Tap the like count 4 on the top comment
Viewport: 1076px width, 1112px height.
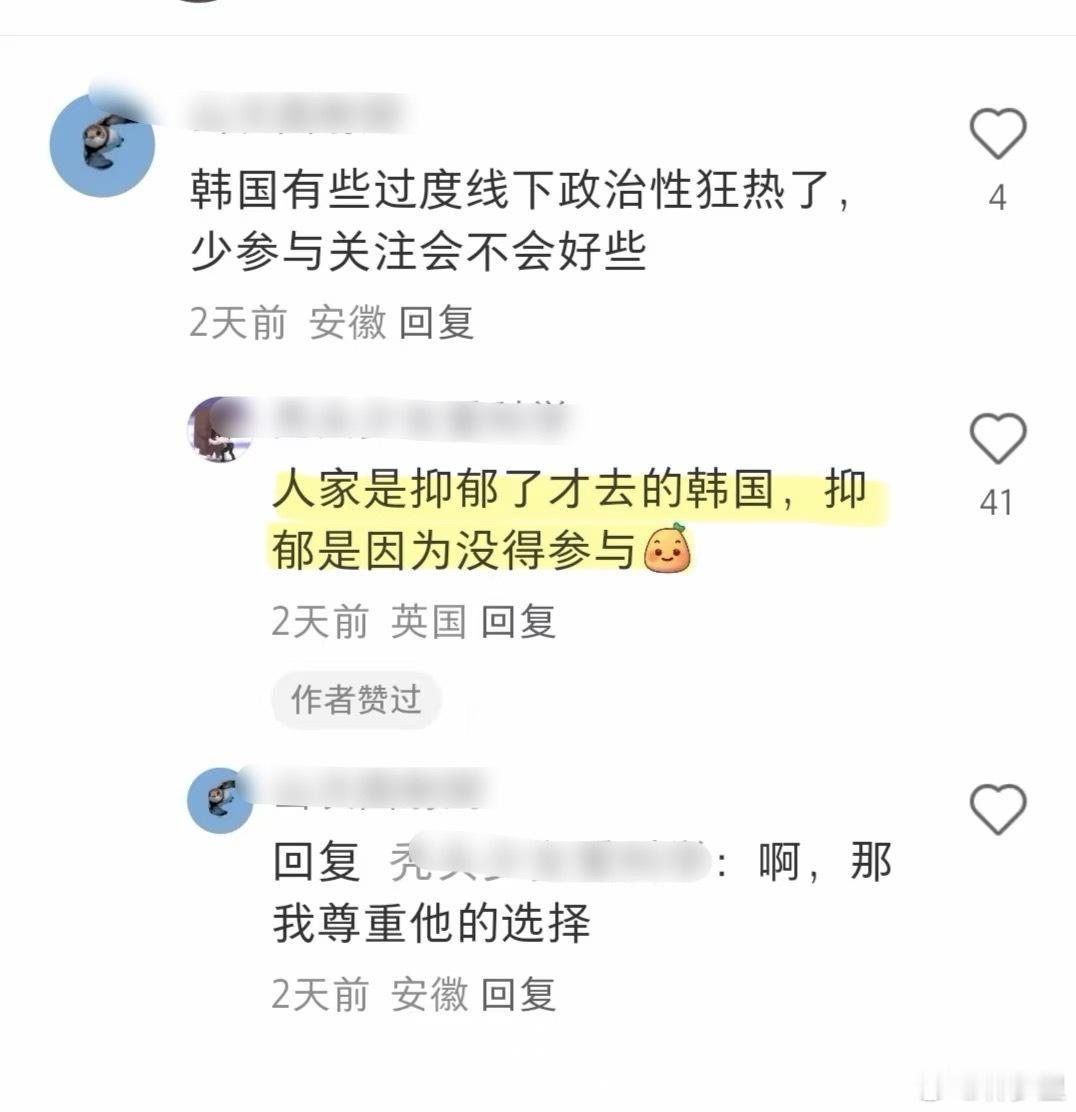[998, 197]
